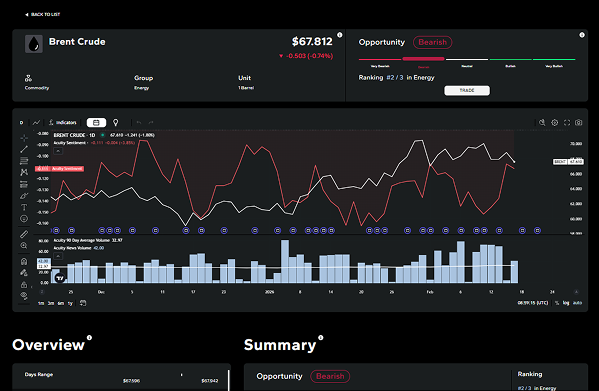
Task: Open the Fibonacci retracement tool
Action: coord(24,161)
